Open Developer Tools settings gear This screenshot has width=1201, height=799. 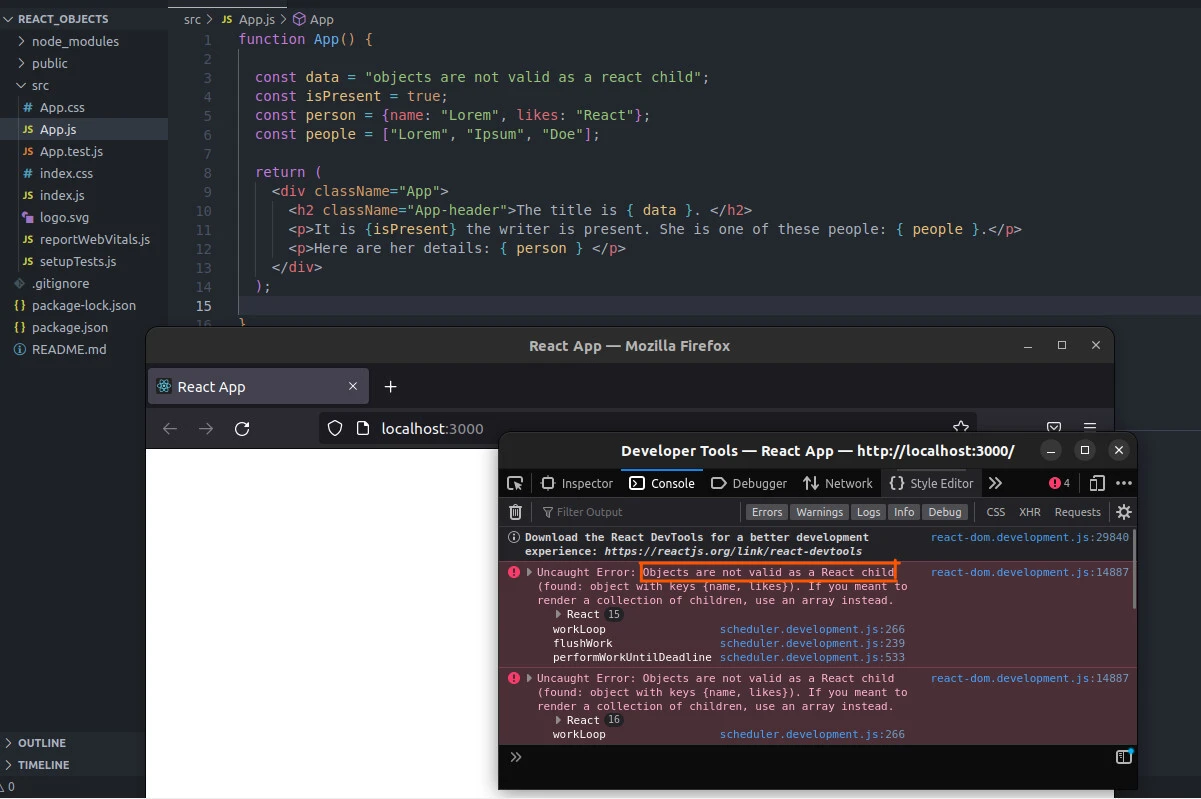pyautogui.click(x=1123, y=512)
